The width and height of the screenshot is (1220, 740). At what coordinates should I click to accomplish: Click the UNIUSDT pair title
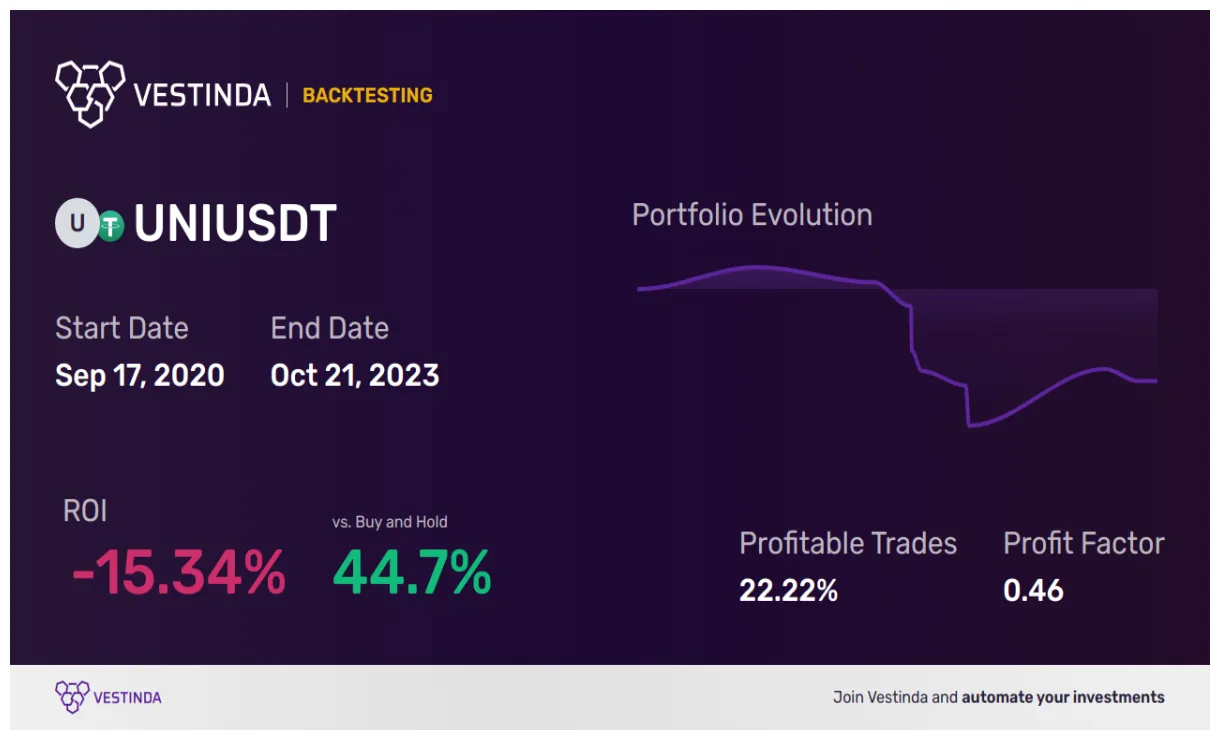point(235,224)
